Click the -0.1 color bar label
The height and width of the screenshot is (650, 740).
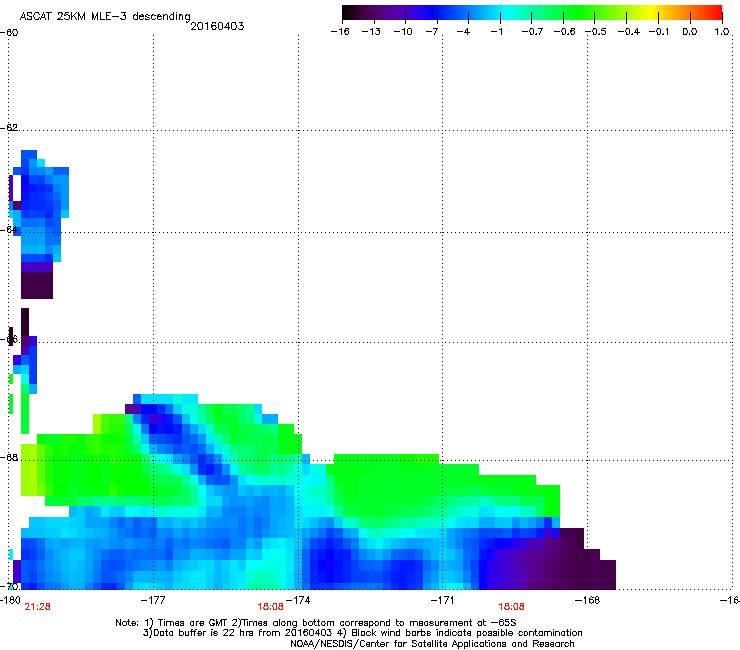pyautogui.click(x=659, y=32)
